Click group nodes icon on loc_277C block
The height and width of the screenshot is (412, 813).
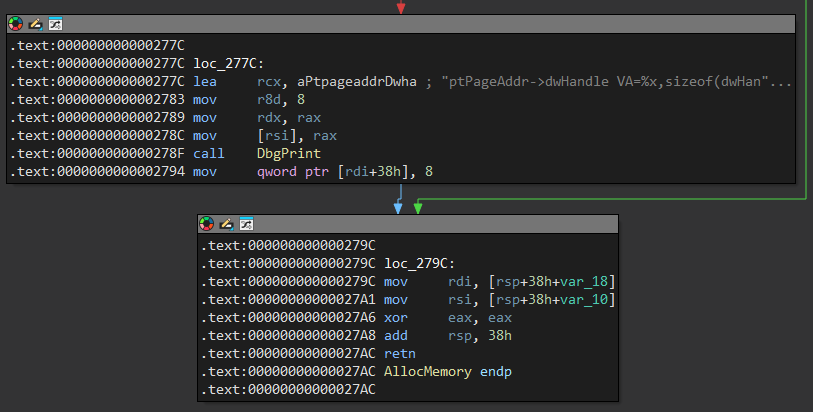point(54,23)
